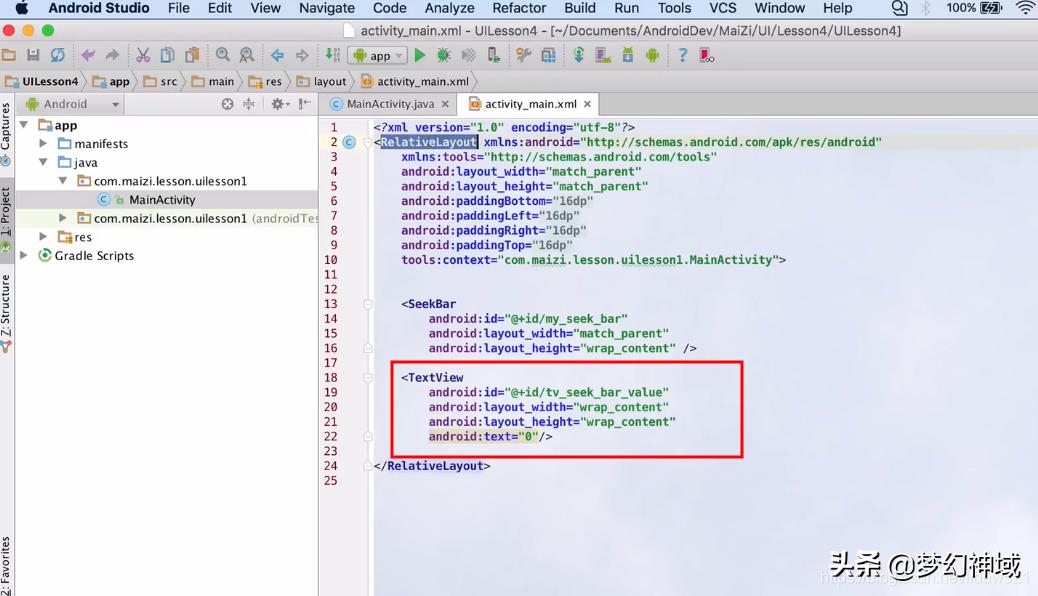Click the Debug bug icon in toolbar
Viewport: 1038px width, 596px height.
click(443, 56)
